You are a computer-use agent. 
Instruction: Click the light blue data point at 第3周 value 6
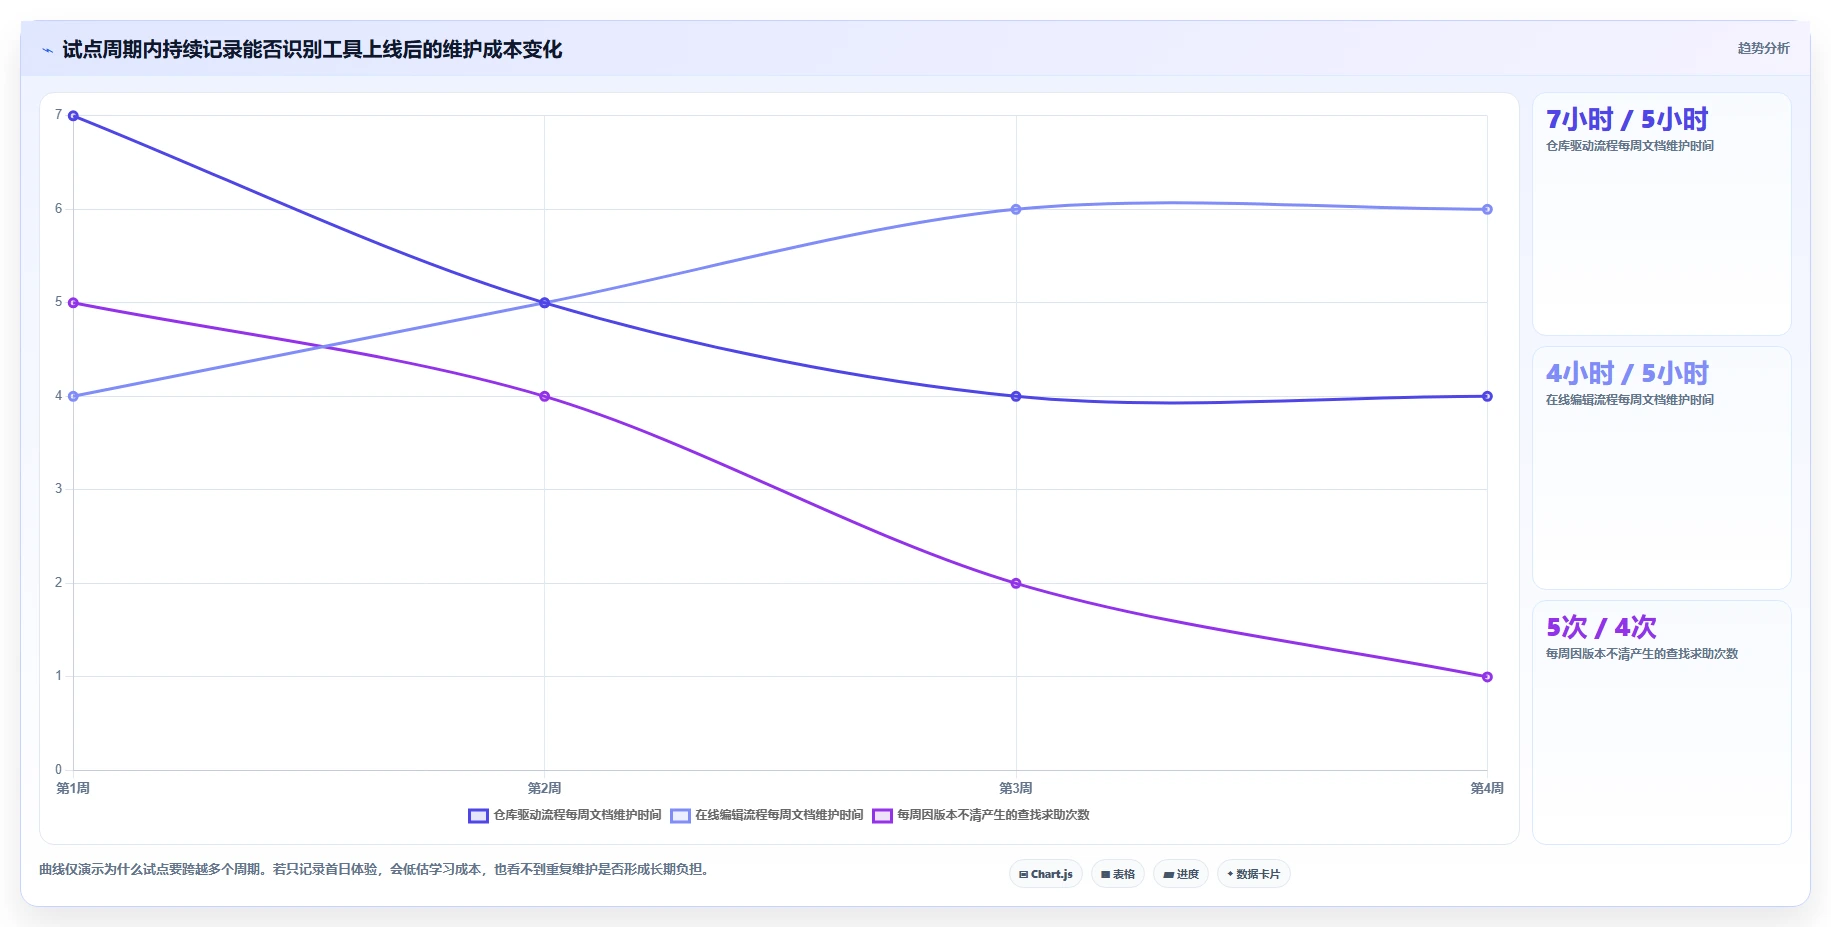pyautogui.click(x=1016, y=209)
